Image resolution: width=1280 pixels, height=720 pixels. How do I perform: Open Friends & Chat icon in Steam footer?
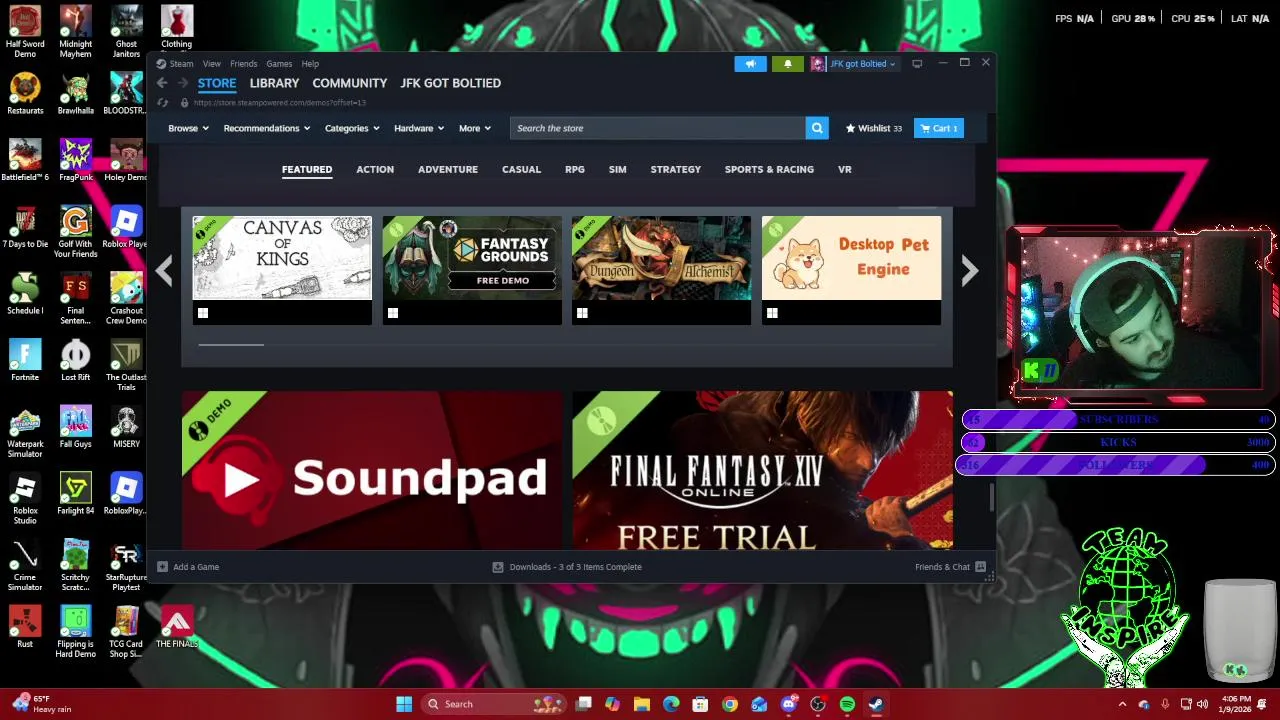click(981, 567)
